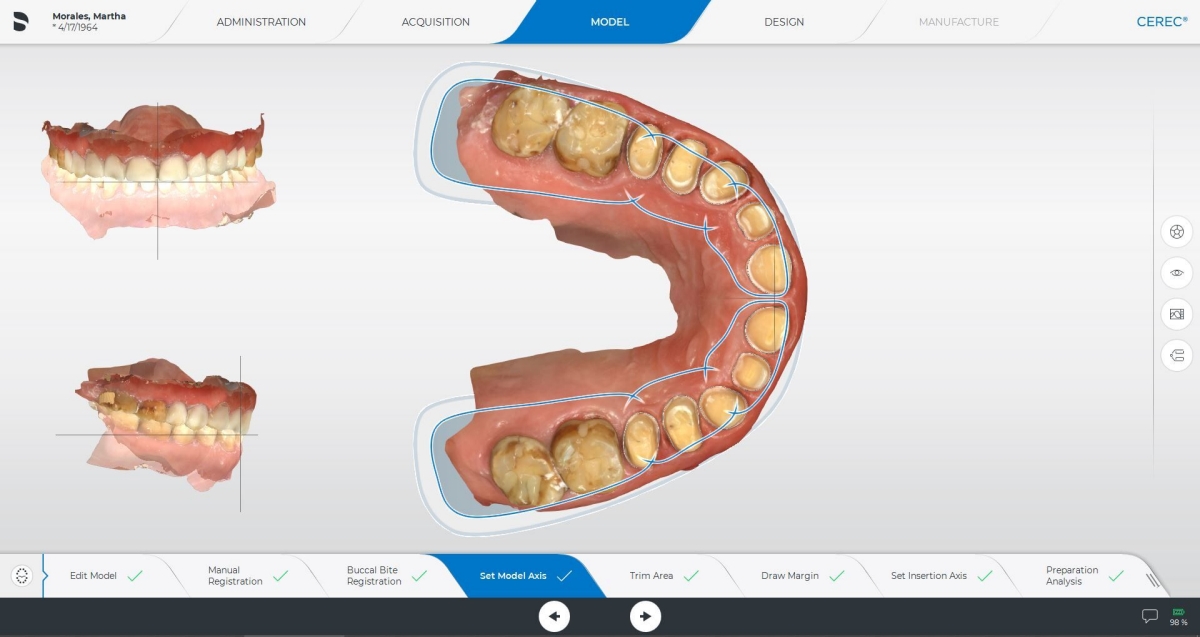Screen dimensions: 1200x637
Task: Open the view options wheel icon
Action: tap(1177, 232)
